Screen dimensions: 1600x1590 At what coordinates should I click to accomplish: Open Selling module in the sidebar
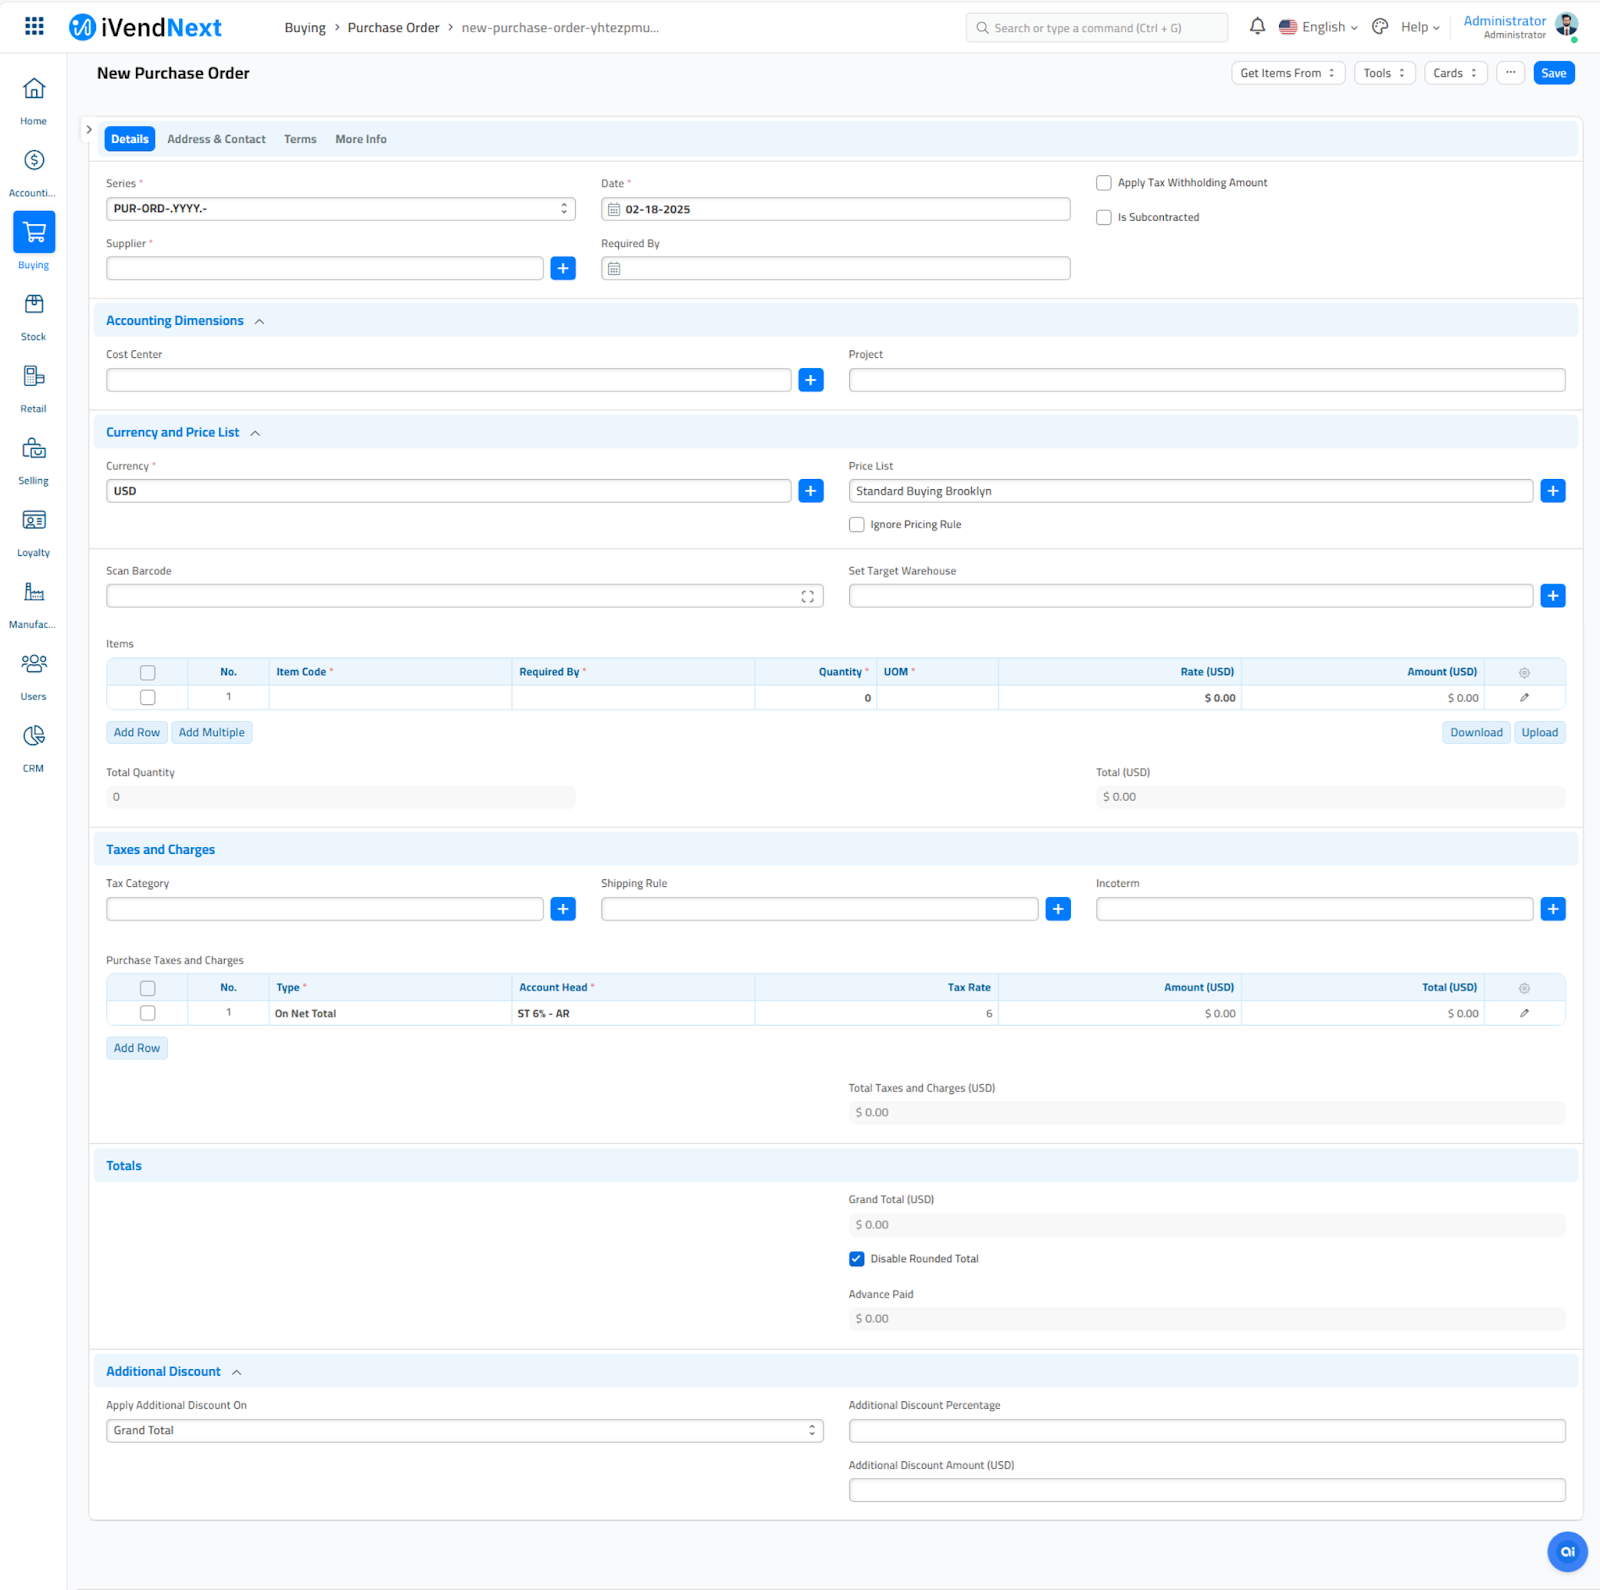(x=34, y=461)
